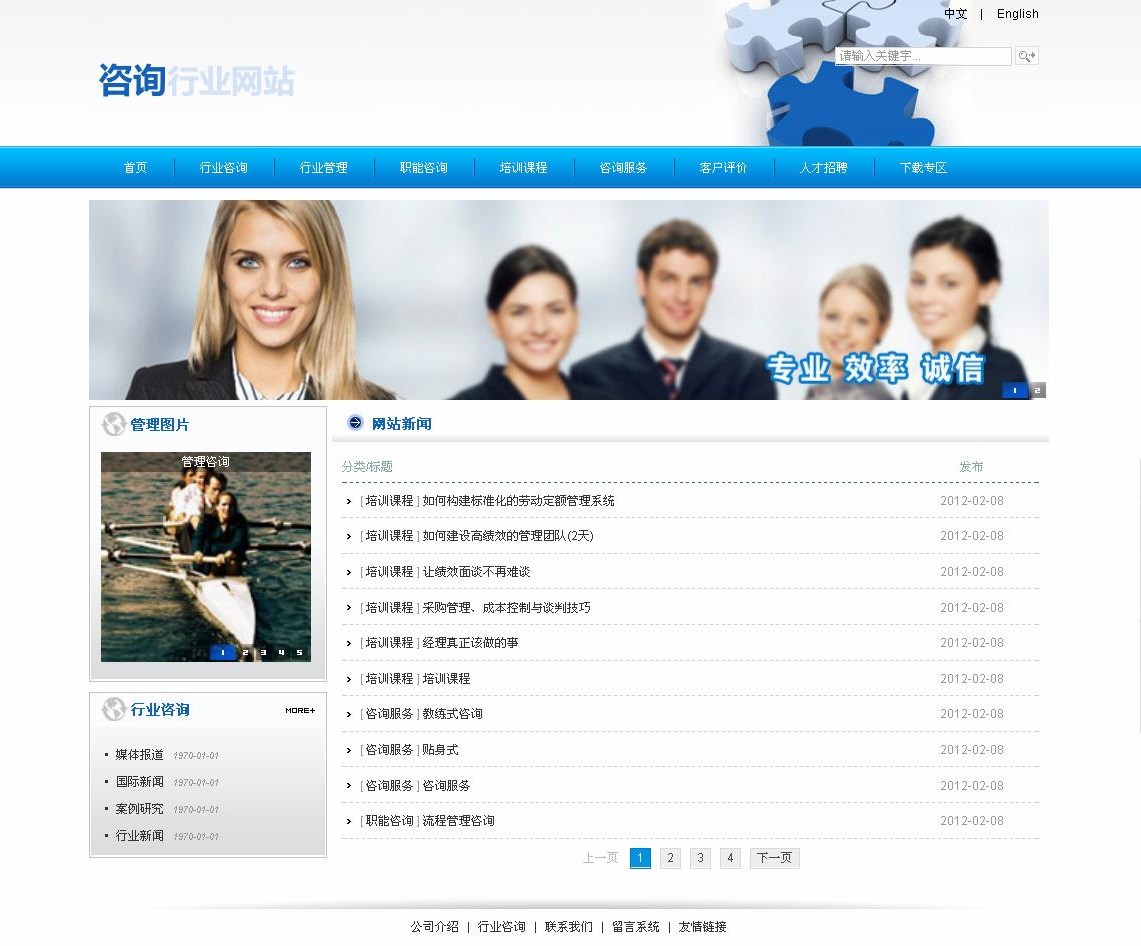The image size is (1141, 946).
Task: Open the 人才招聘 navigation menu item
Action: pyautogui.click(x=823, y=168)
